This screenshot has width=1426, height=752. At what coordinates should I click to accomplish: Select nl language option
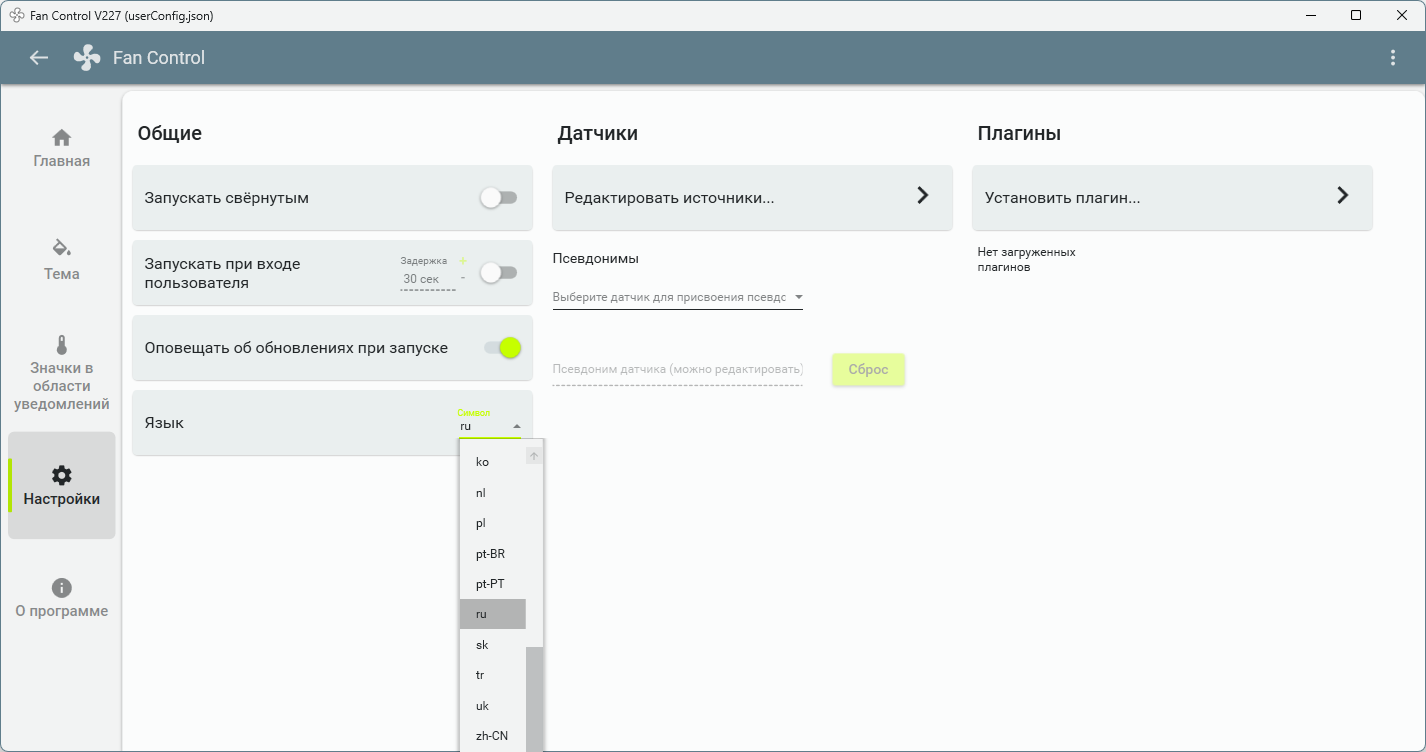pyautogui.click(x=493, y=493)
